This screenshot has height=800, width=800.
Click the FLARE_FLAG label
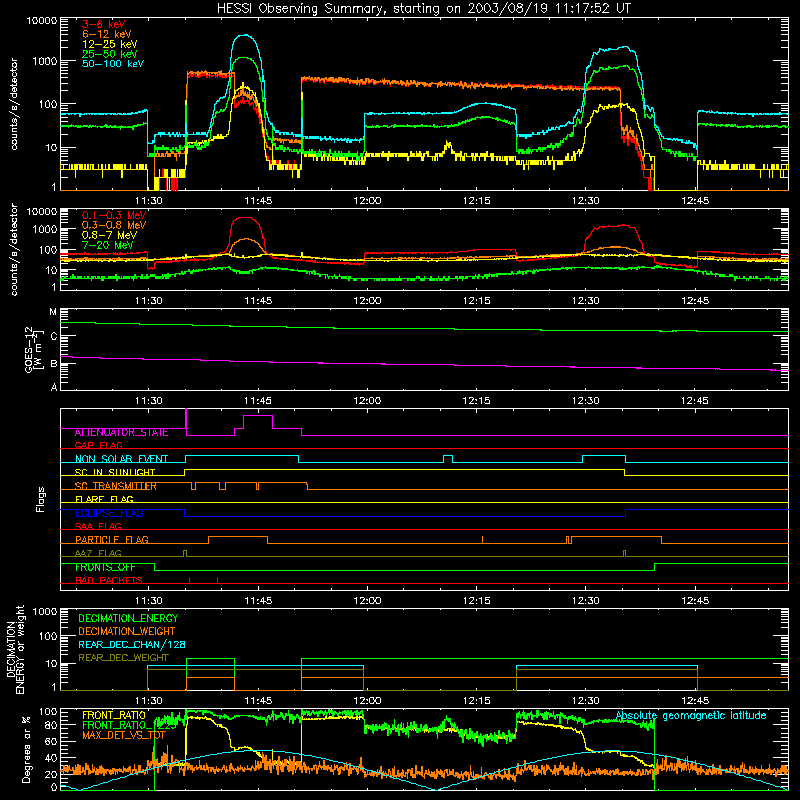[x=104, y=499]
